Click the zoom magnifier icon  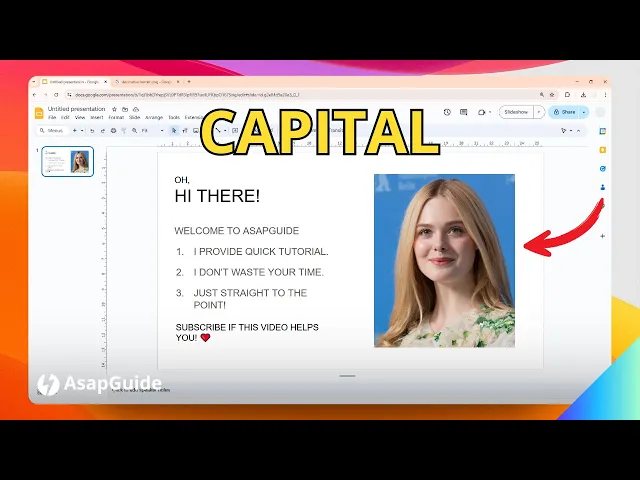(x=134, y=131)
